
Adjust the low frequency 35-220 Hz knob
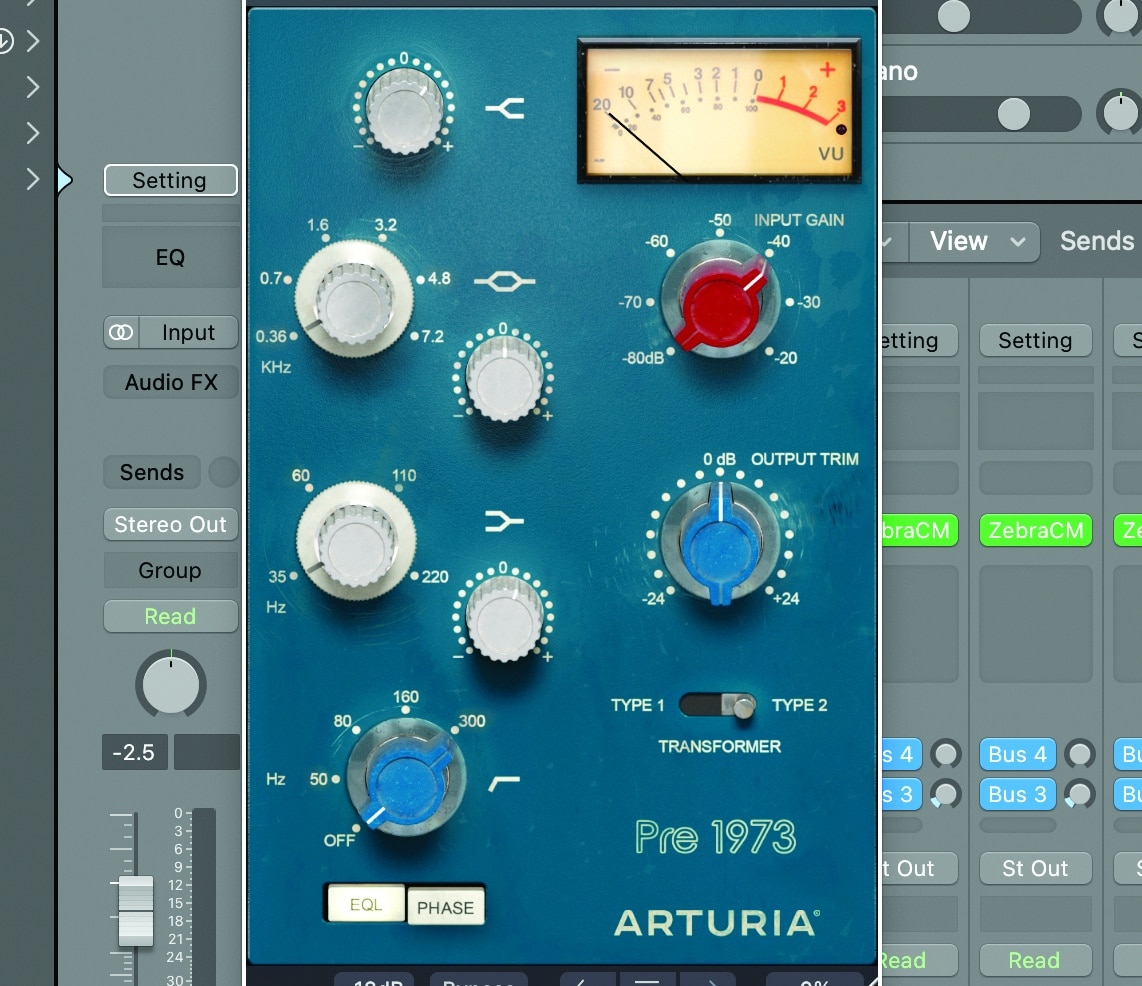[x=356, y=540]
